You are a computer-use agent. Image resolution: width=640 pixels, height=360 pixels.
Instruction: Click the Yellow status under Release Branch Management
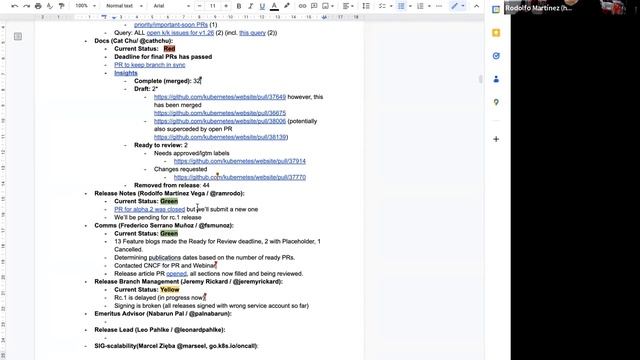click(x=170, y=290)
